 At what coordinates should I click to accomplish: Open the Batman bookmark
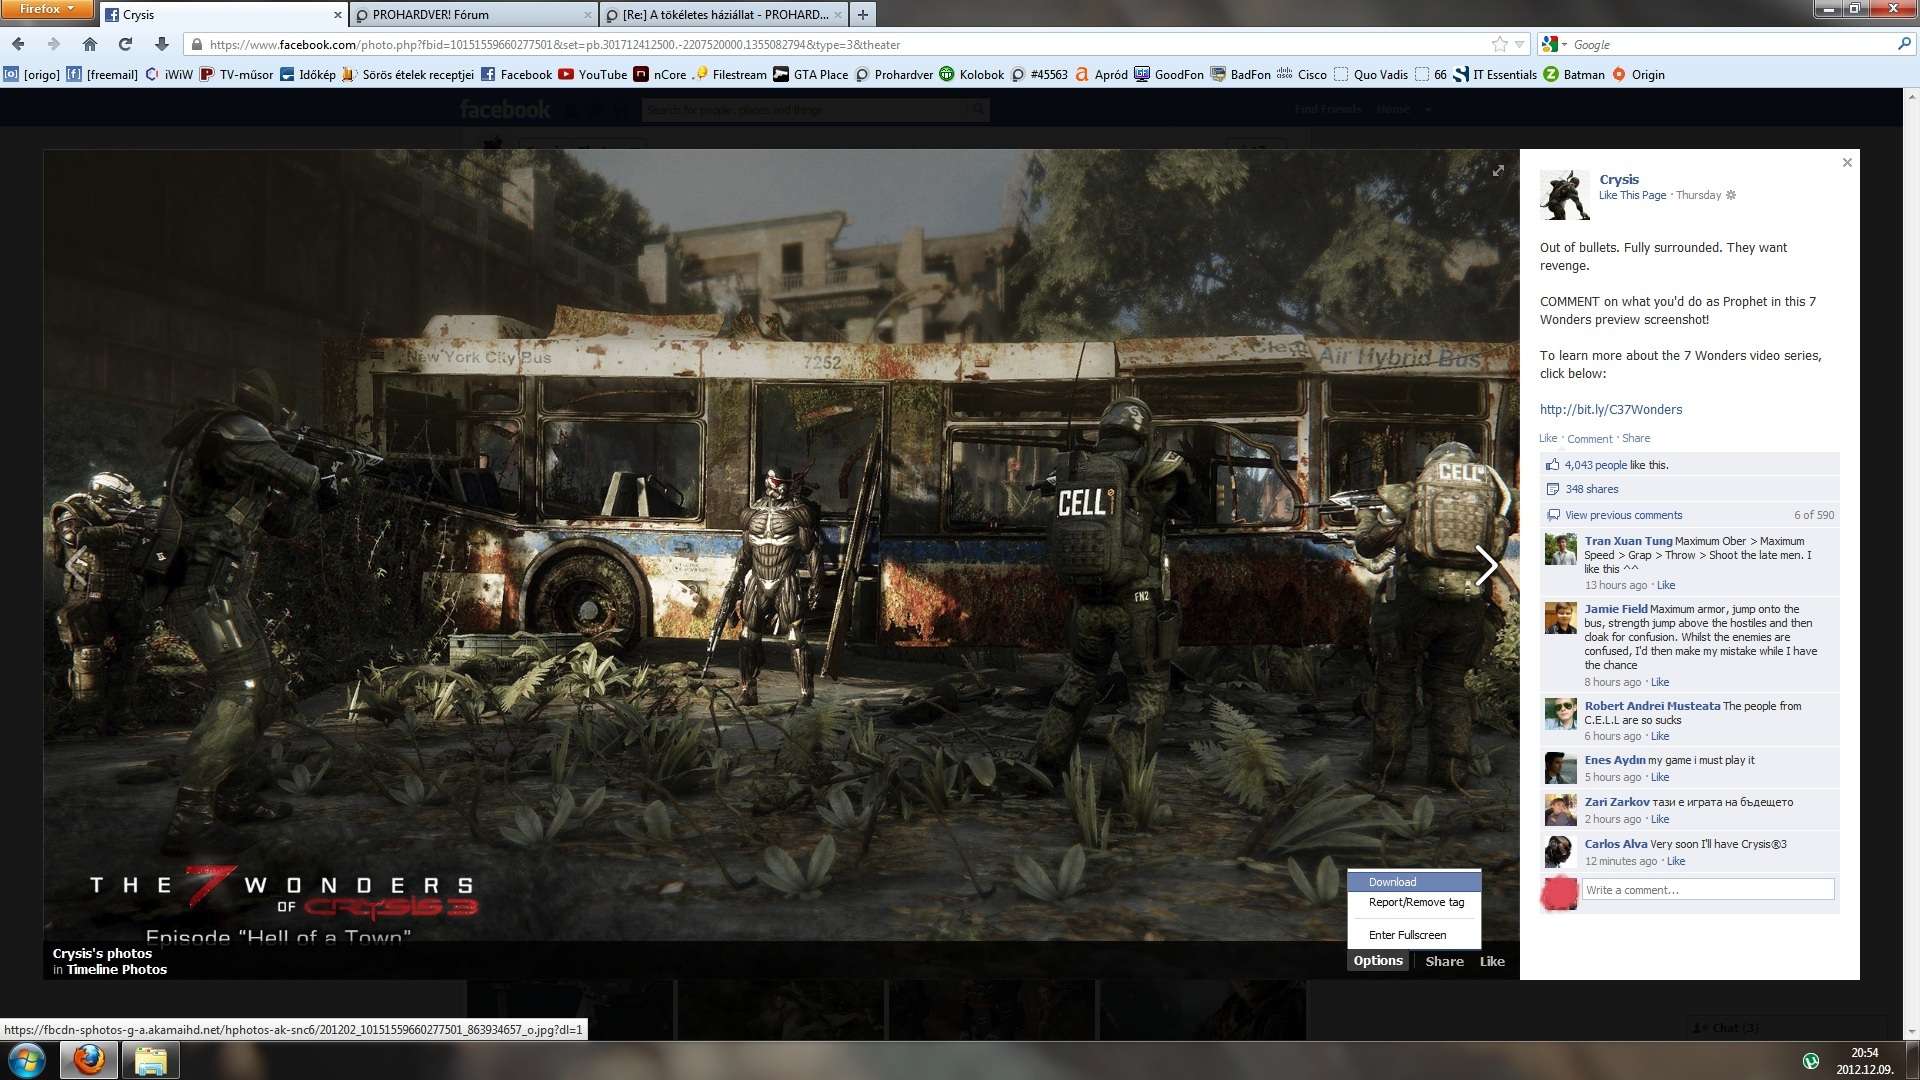pyautogui.click(x=1574, y=74)
